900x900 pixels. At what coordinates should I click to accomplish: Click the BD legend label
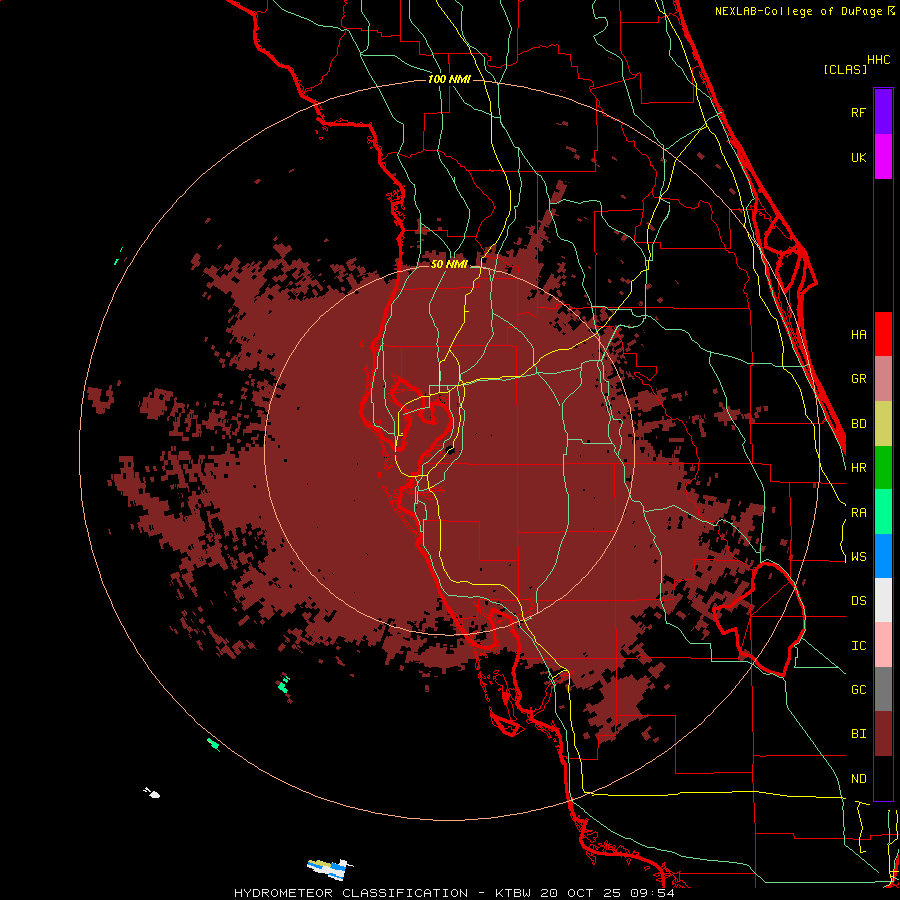point(859,424)
